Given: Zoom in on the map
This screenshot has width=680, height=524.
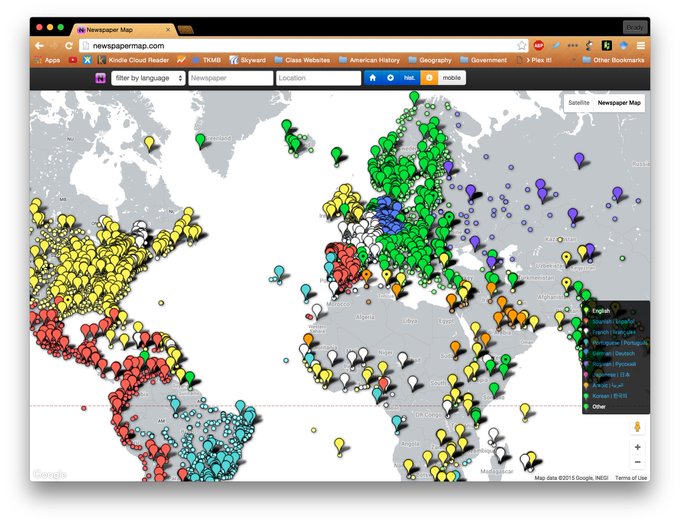Looking at the screenshot, I should click(x=637, y=447).
